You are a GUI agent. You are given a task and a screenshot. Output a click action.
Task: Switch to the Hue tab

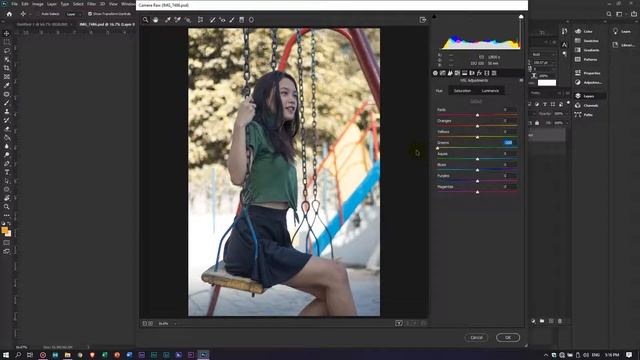[x=439, y=91]
